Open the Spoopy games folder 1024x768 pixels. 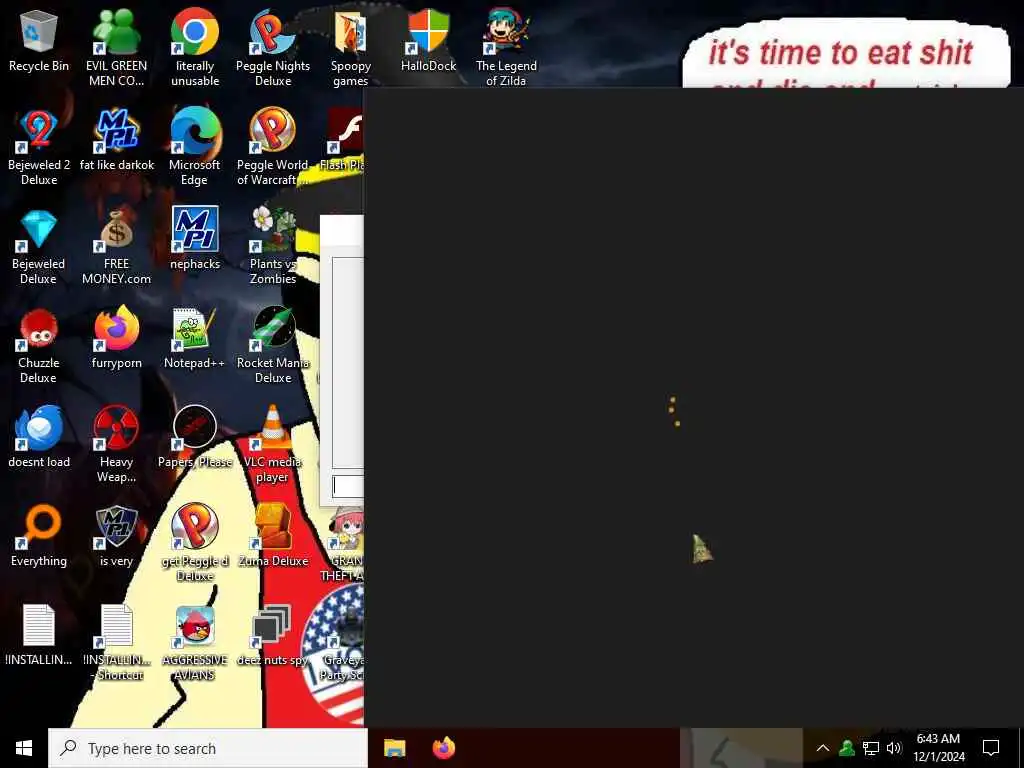click(351, 47)
